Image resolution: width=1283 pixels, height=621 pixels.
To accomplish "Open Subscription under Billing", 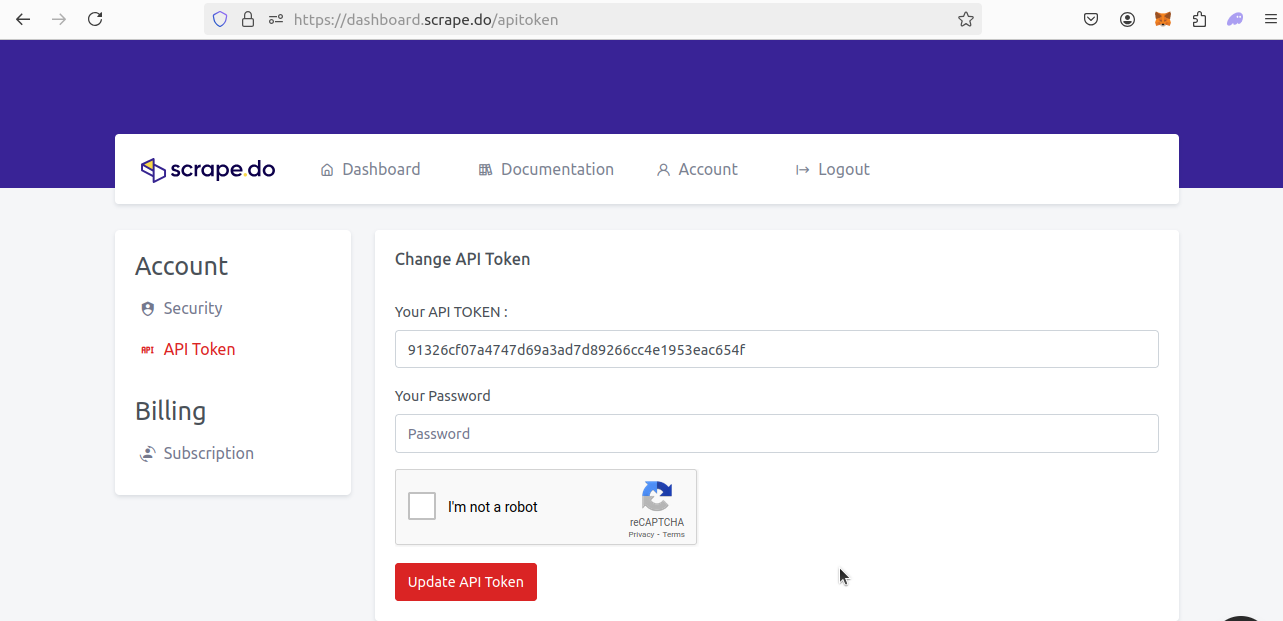I will [208, 454].
